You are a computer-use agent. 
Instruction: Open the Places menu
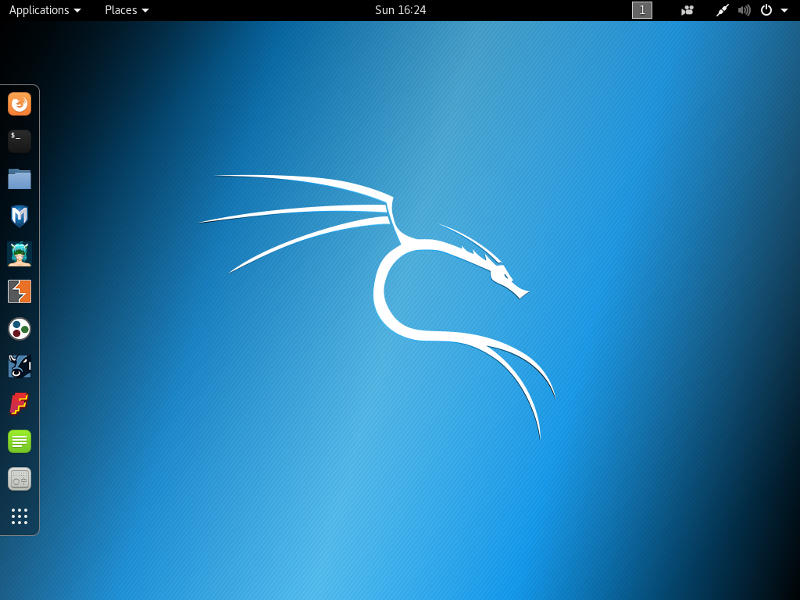click(122, 10)
